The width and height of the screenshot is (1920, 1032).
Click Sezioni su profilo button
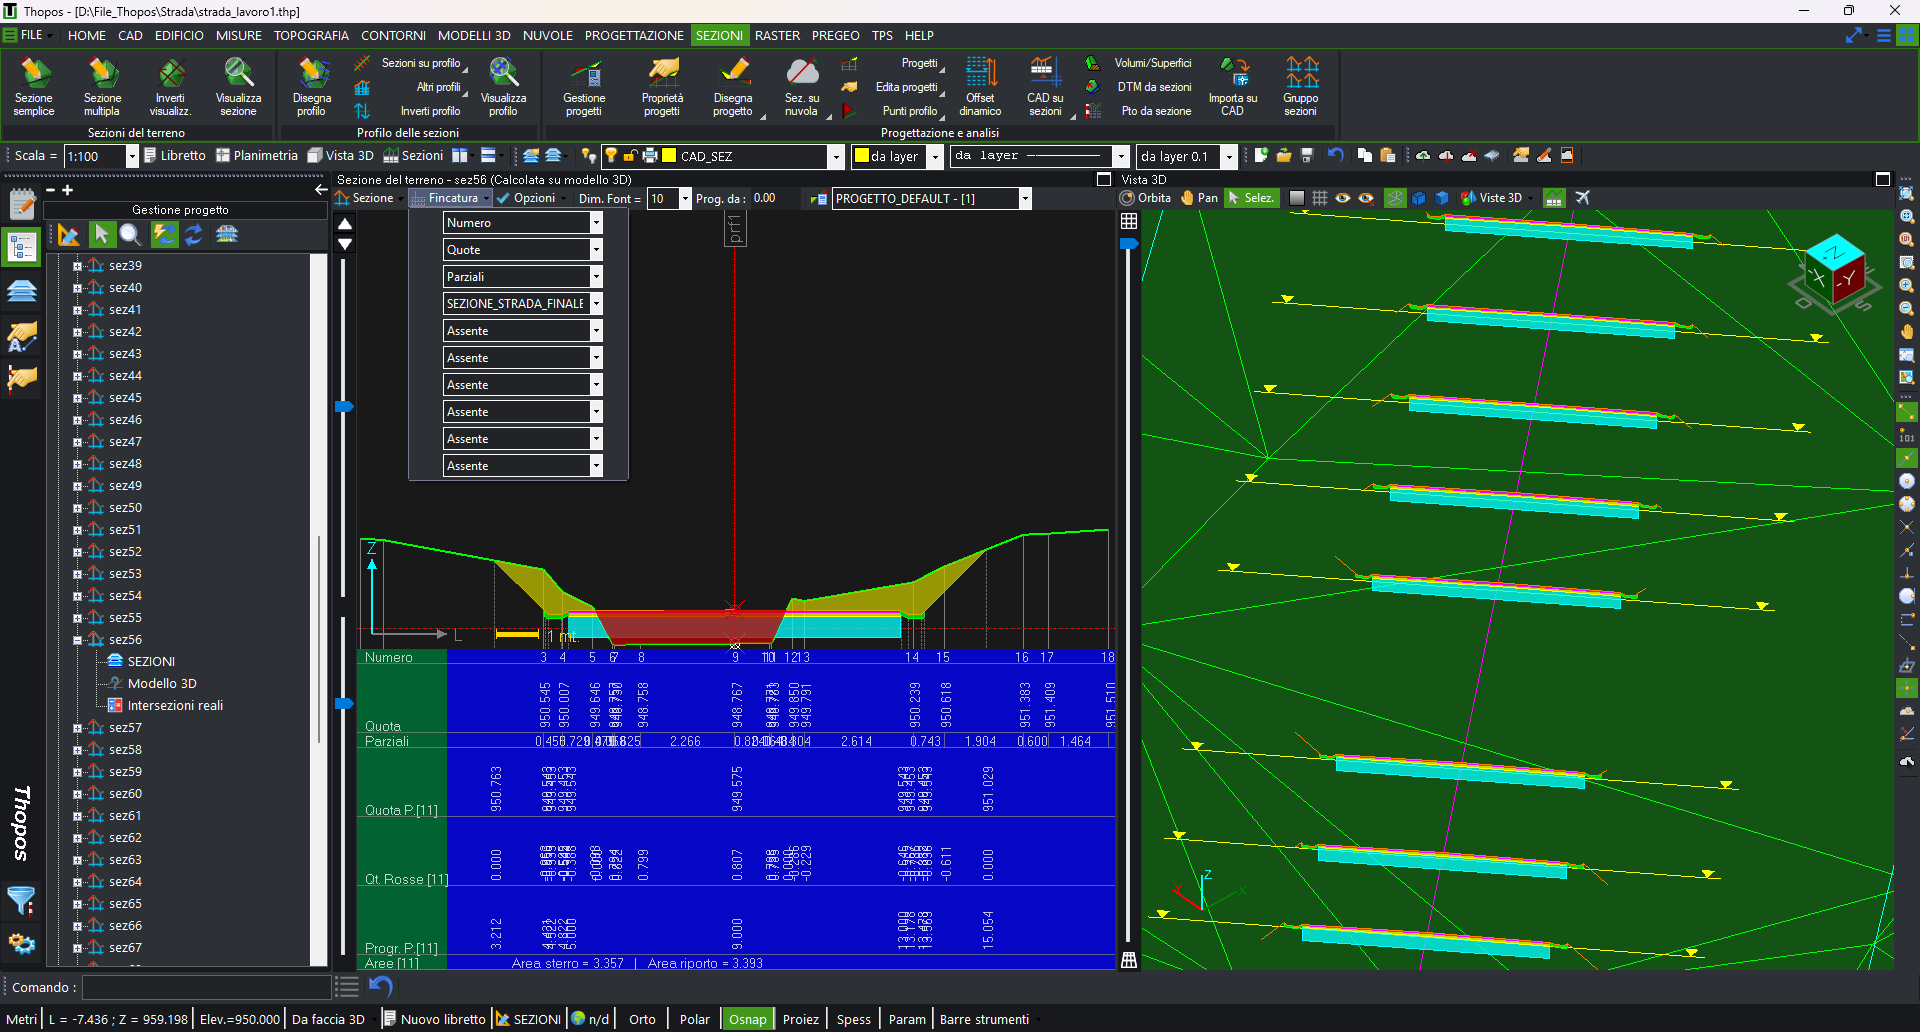pos(409,63)
